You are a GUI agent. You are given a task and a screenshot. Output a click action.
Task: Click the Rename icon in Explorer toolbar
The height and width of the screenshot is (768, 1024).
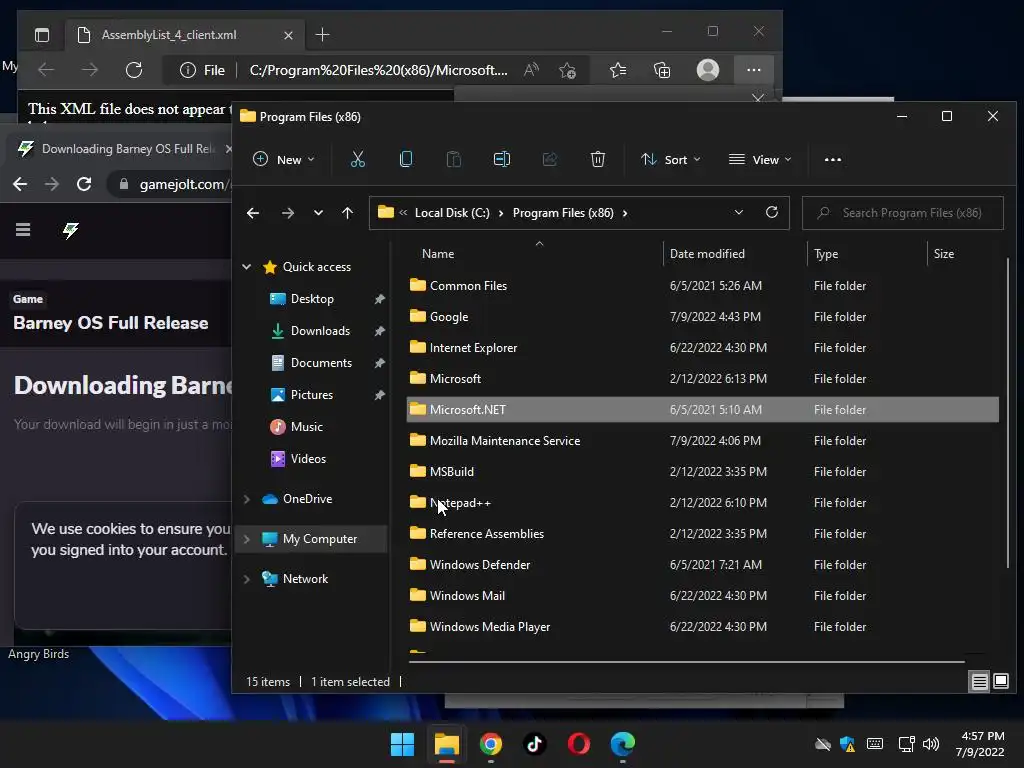pos(502,159)
